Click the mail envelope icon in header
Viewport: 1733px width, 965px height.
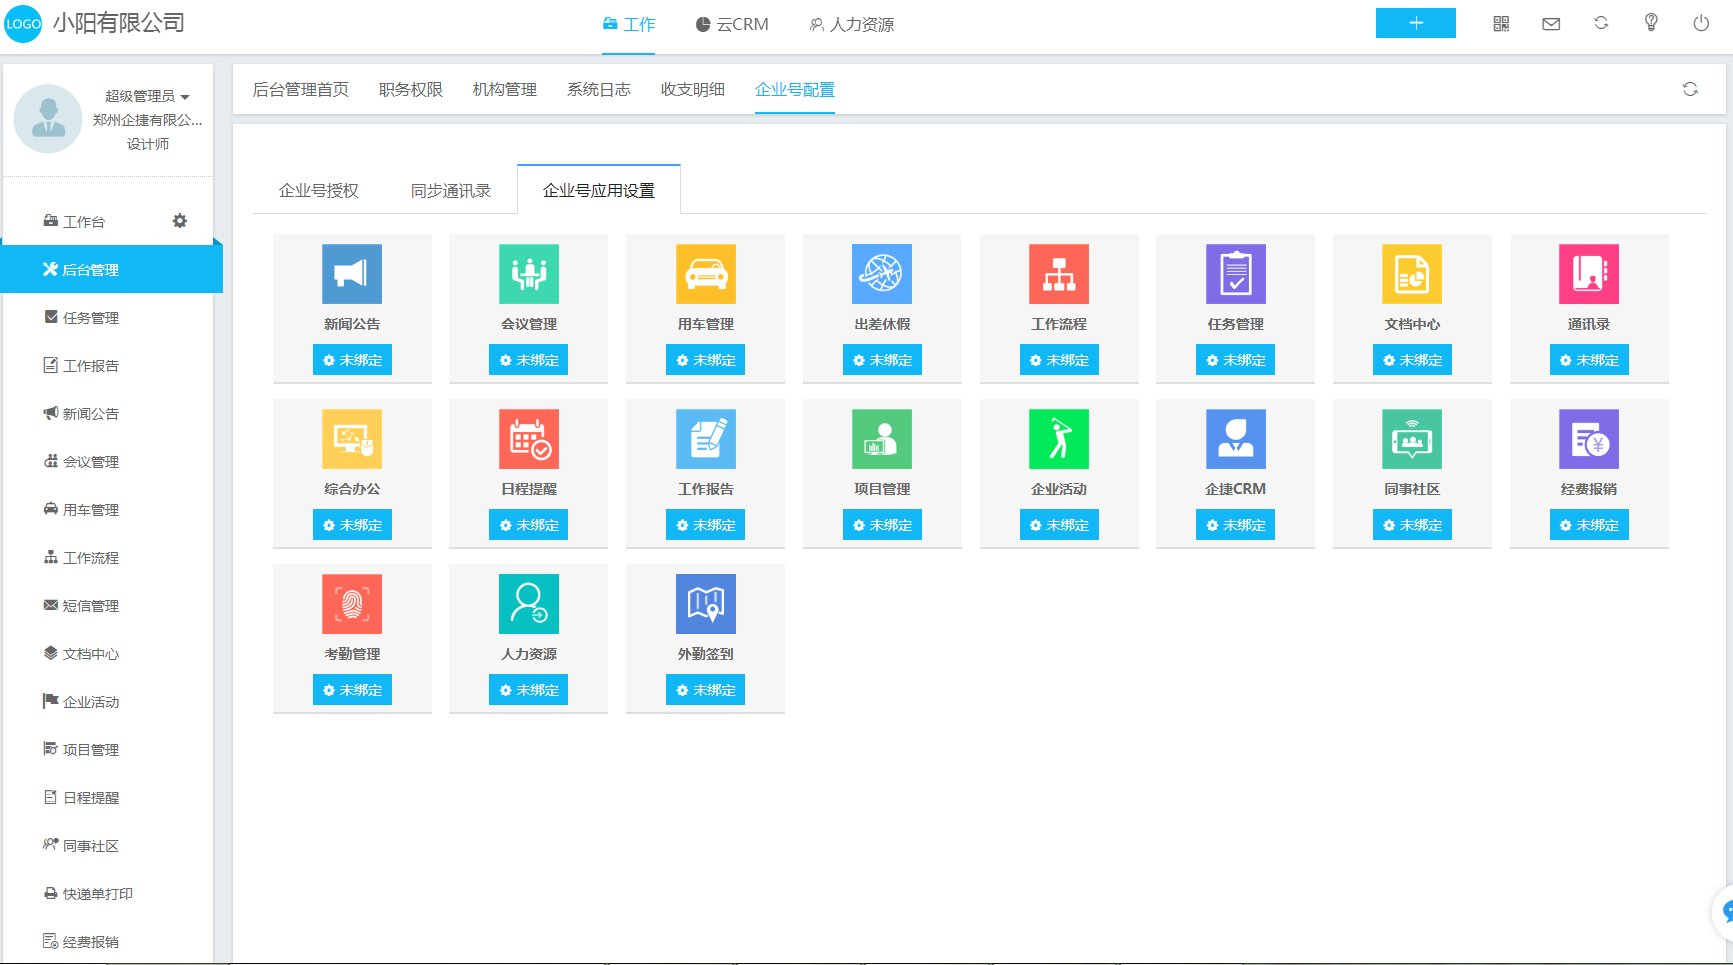1551,23
